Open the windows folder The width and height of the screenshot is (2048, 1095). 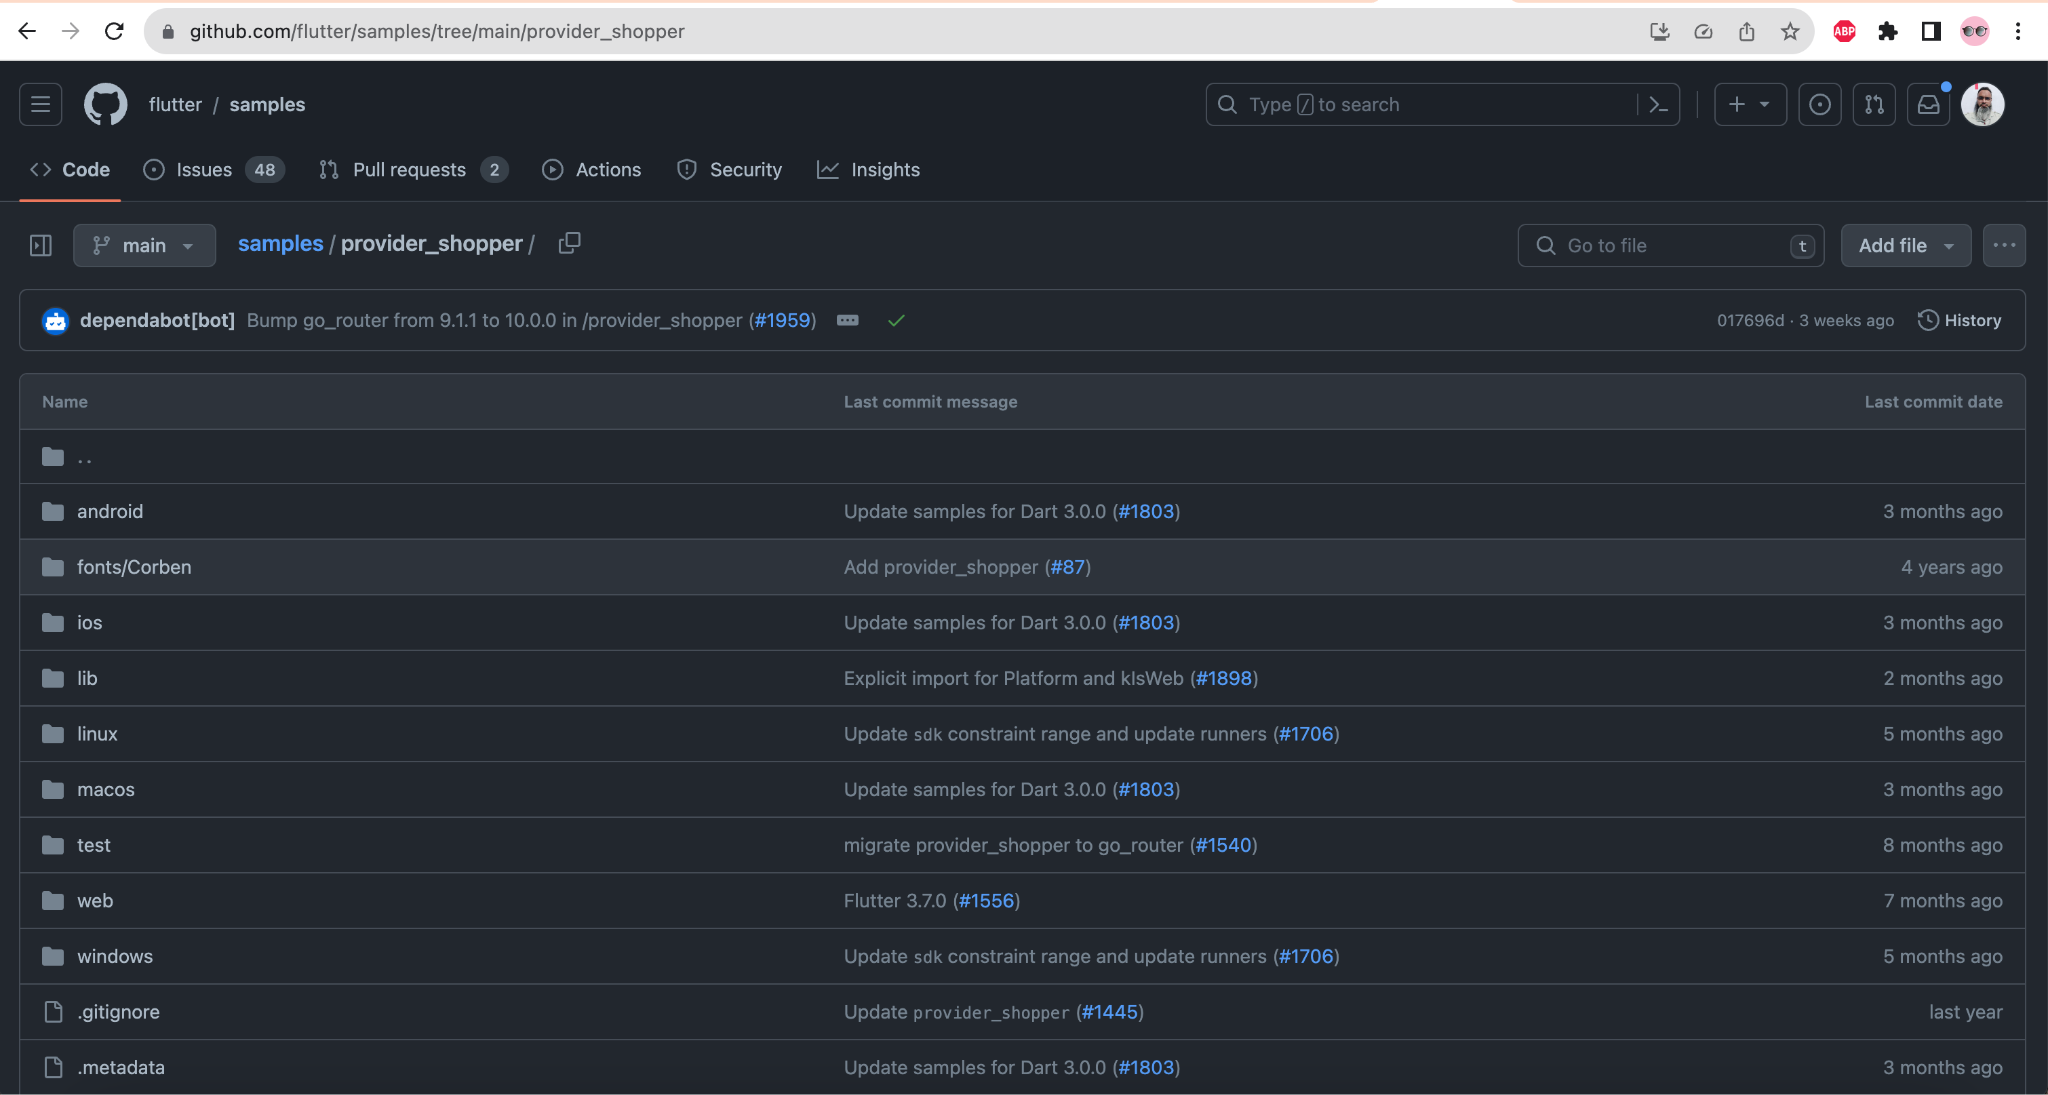[115, 957]
